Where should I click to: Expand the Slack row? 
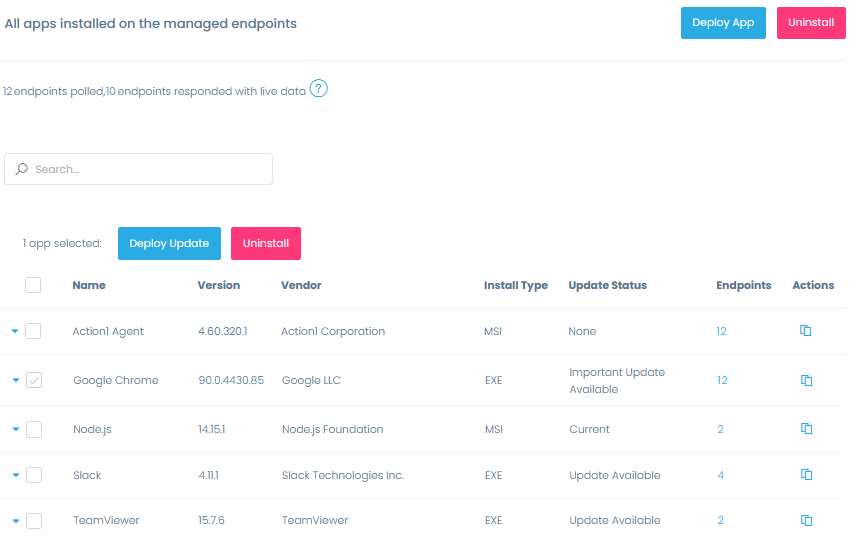point(16,476)
